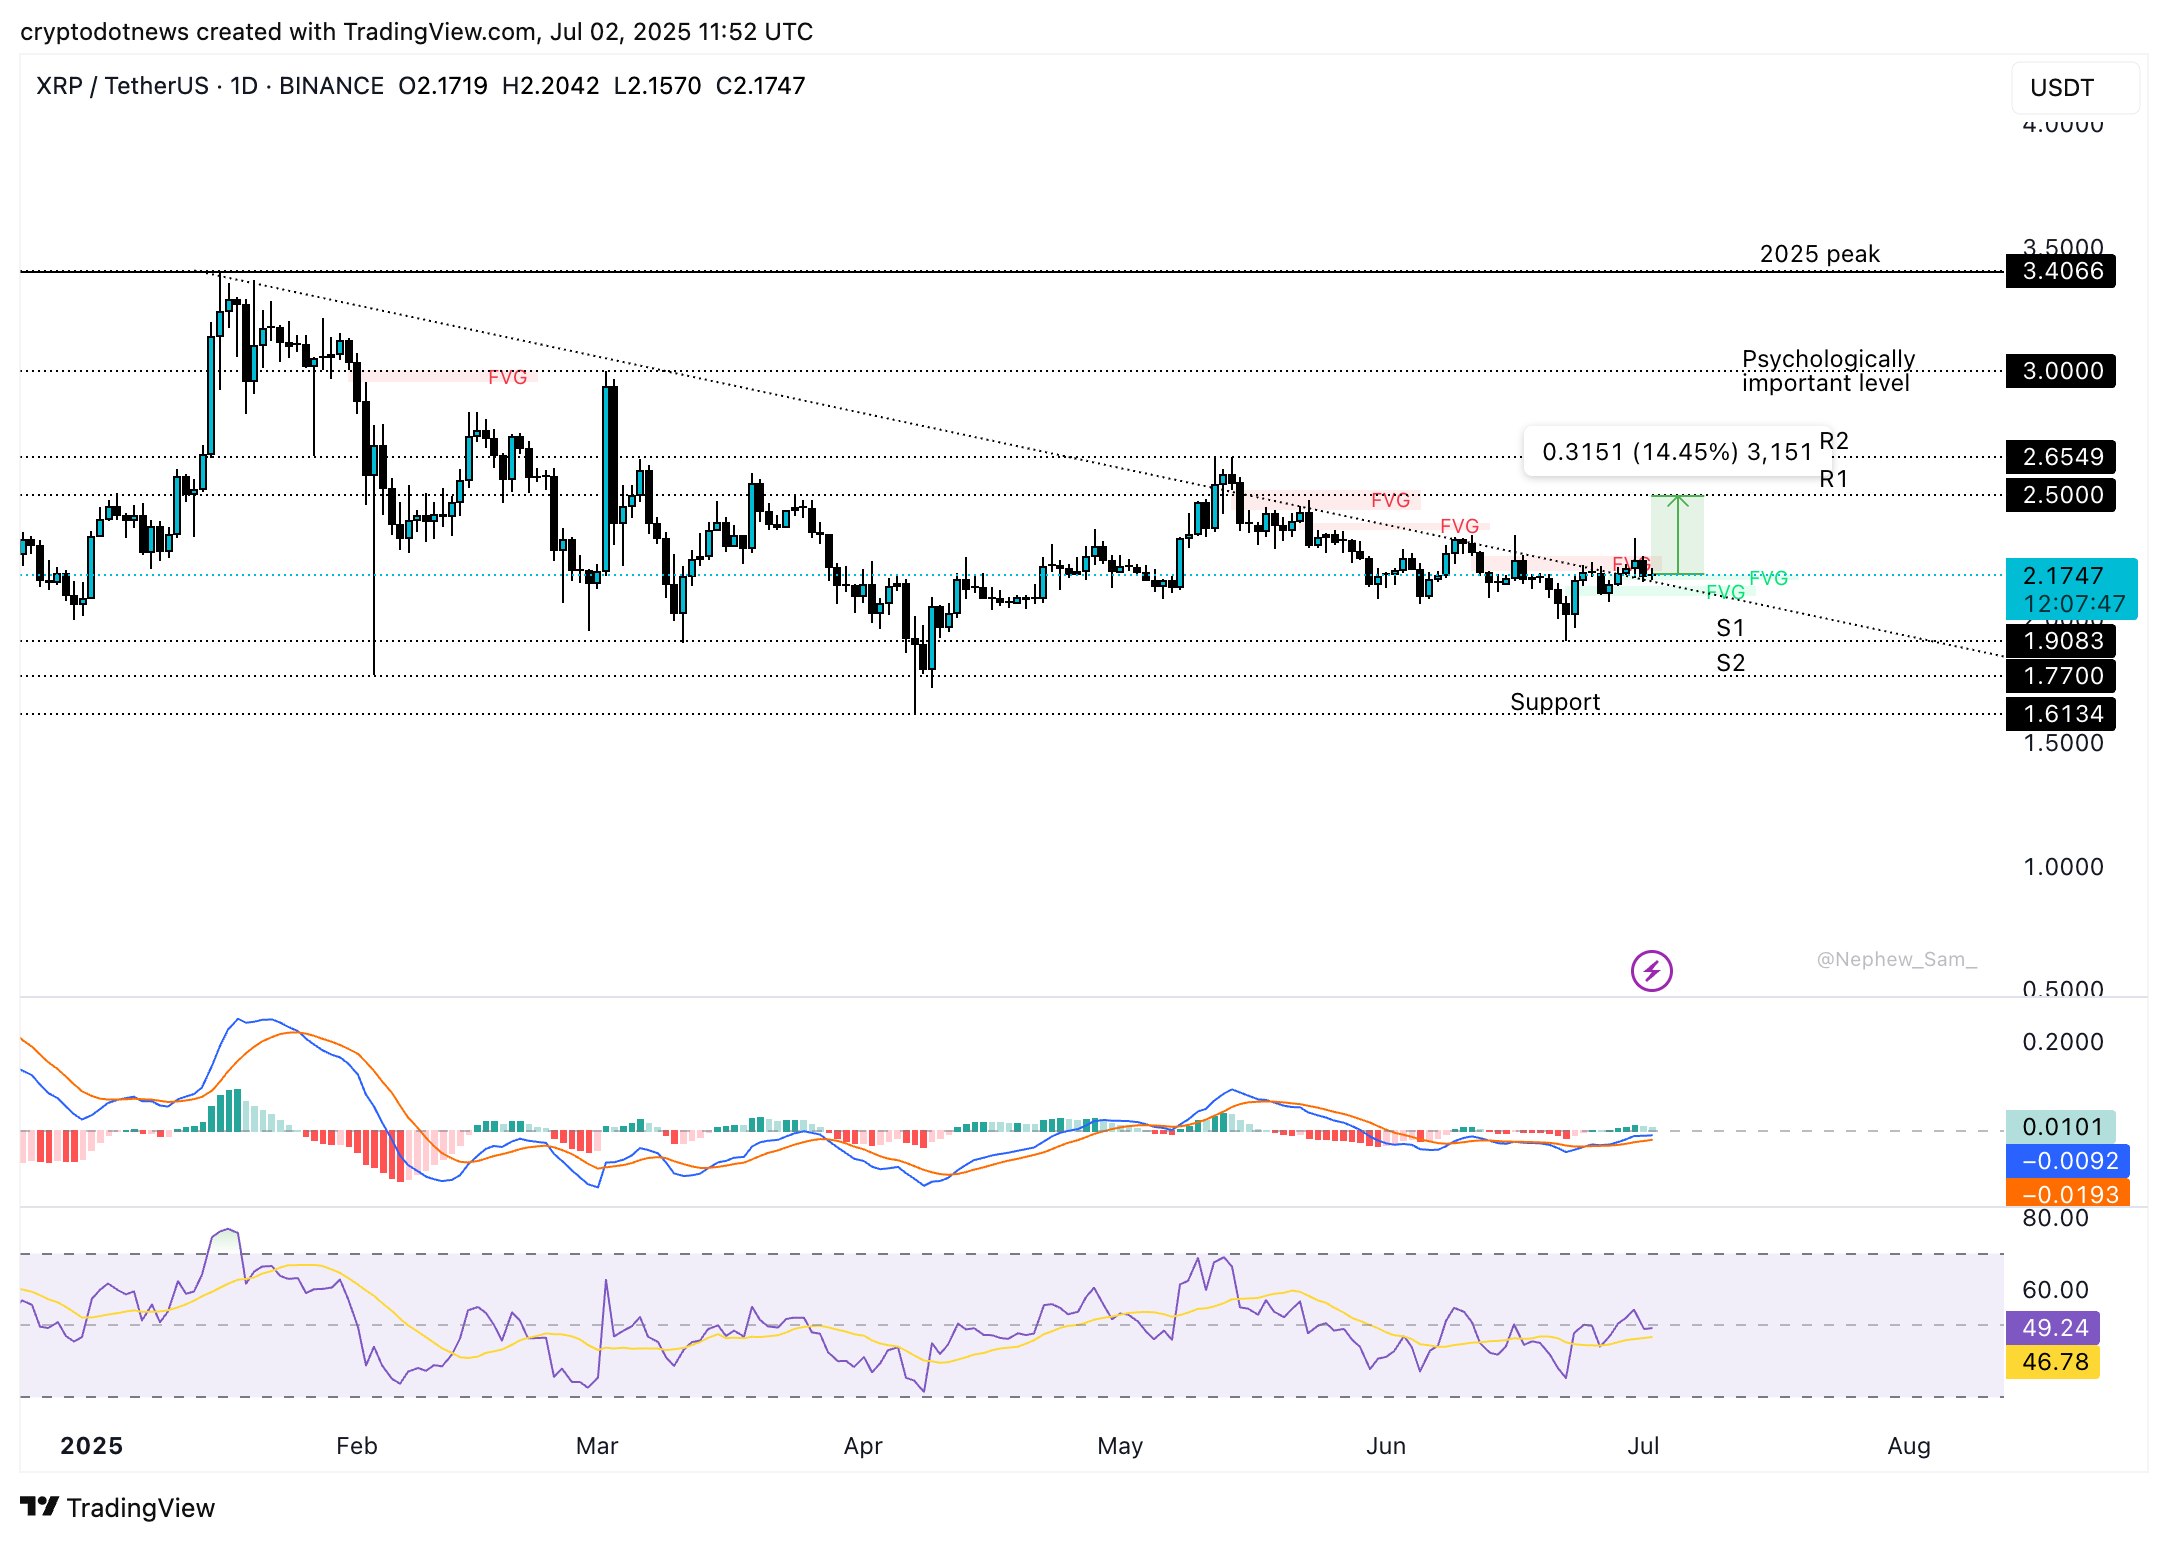Viewport: 2168px width, 1542px height.
Task: Click the 0.3151 (14.45%) measurement tooltip
Action: 1676,452
